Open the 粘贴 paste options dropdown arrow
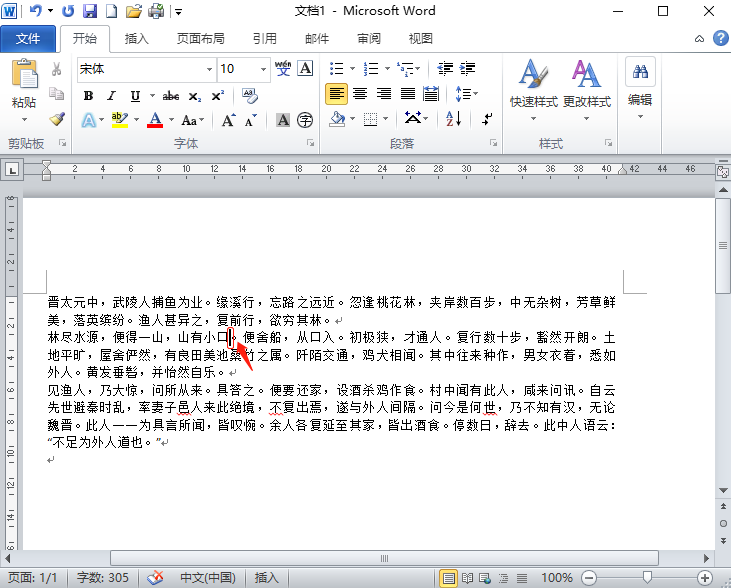 coord(24,119)
